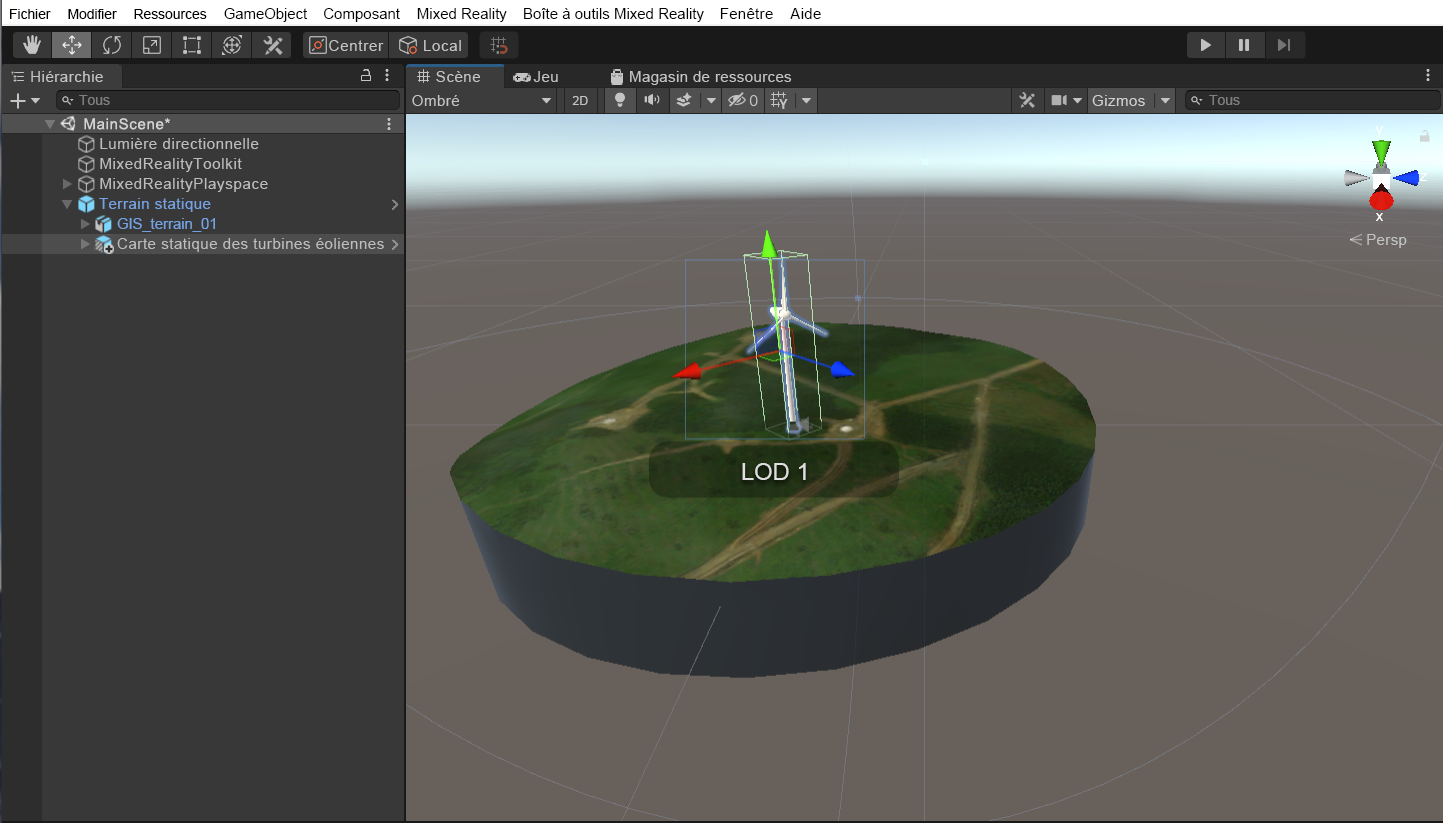Select the Rotate tool
The width and height of the screenshot is (1443, 823).
tap(112, 45)
